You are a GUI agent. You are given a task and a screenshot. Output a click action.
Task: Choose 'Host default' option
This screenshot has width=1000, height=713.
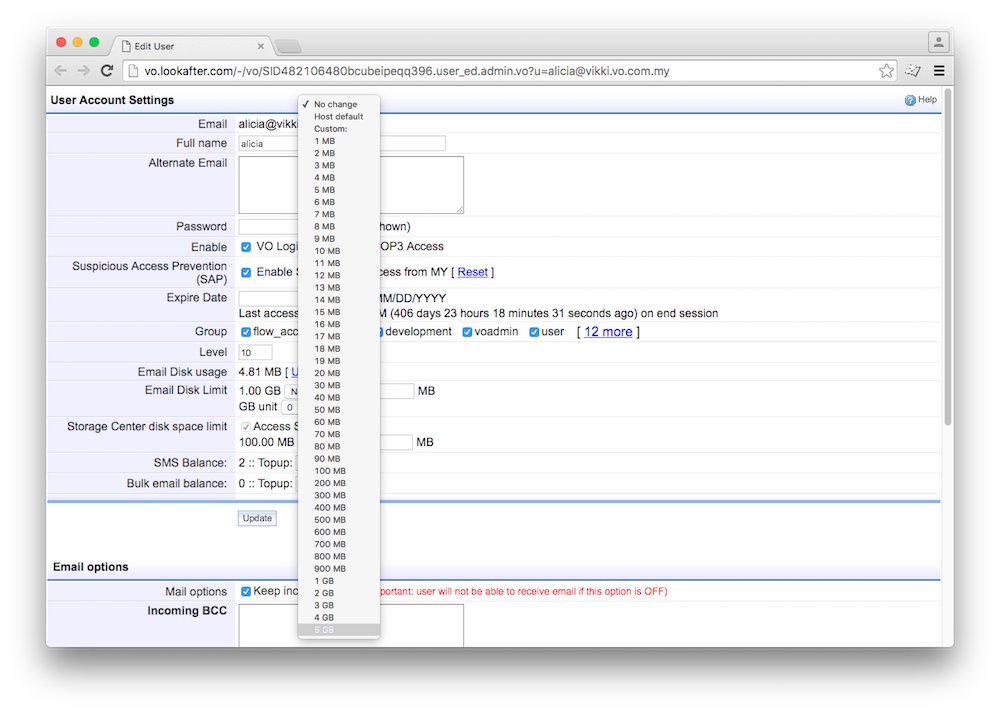click(339, 116)
